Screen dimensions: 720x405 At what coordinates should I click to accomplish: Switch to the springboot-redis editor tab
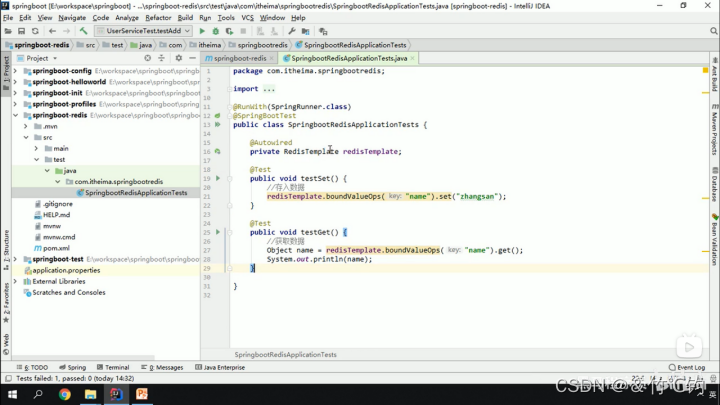[x=240, y=58]
